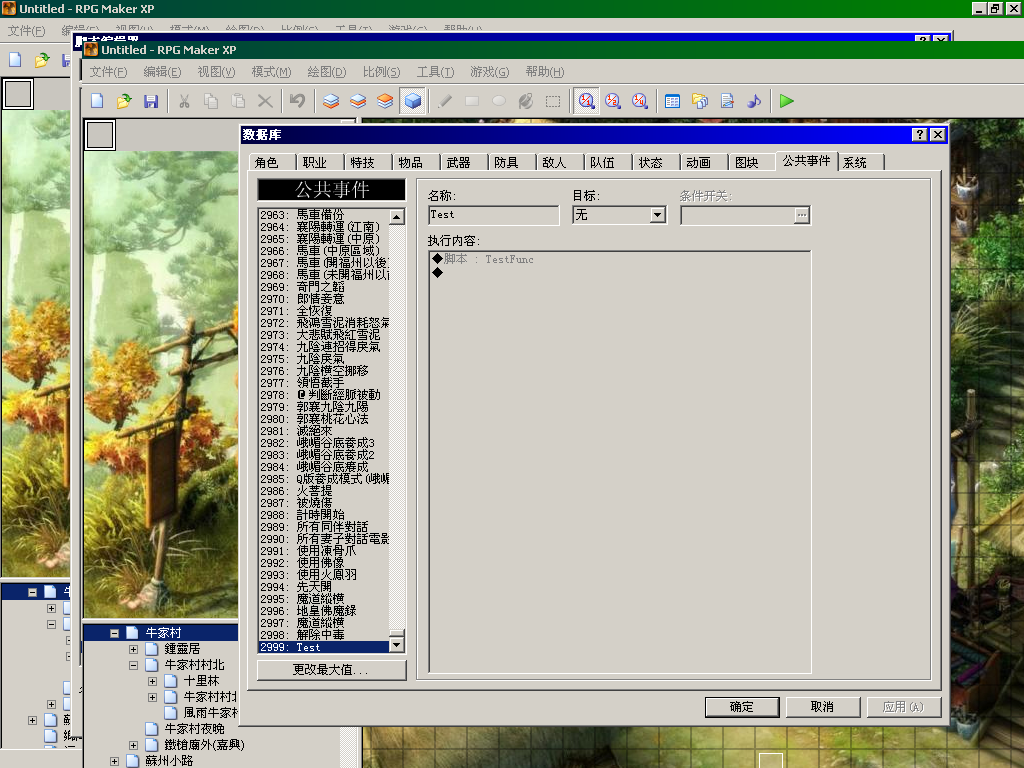Click the 确定 button
Viewport: 1024px width, 768px height.
742,707
